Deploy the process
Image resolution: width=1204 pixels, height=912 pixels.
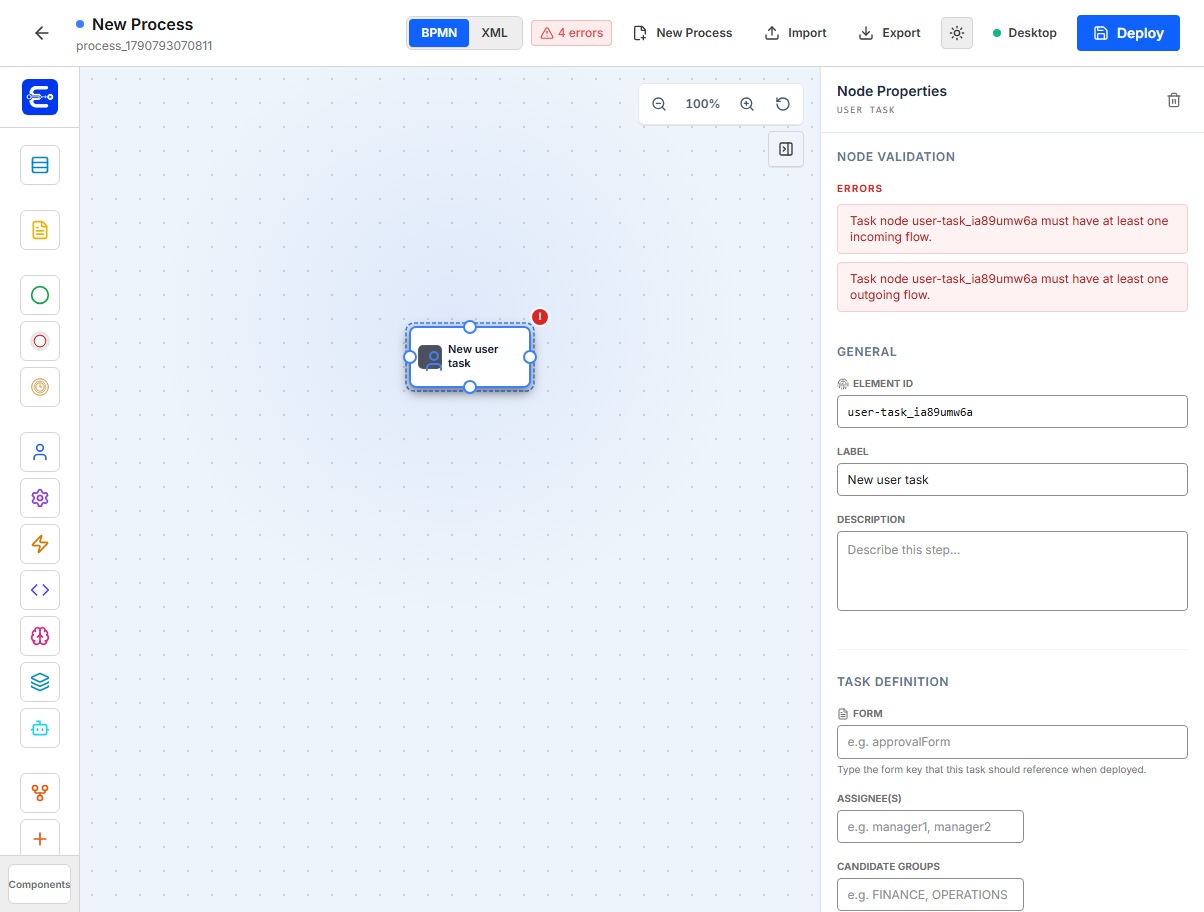(x=1128, y=33)
